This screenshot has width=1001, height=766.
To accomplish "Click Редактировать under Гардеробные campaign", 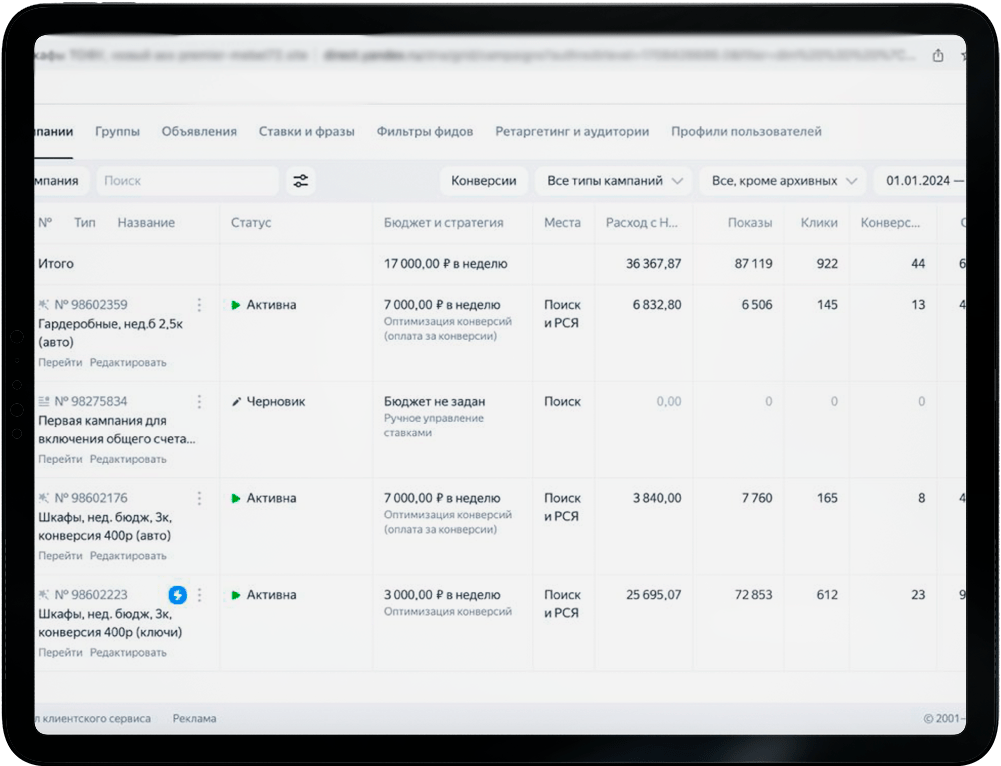I will [x=128, y=363].
